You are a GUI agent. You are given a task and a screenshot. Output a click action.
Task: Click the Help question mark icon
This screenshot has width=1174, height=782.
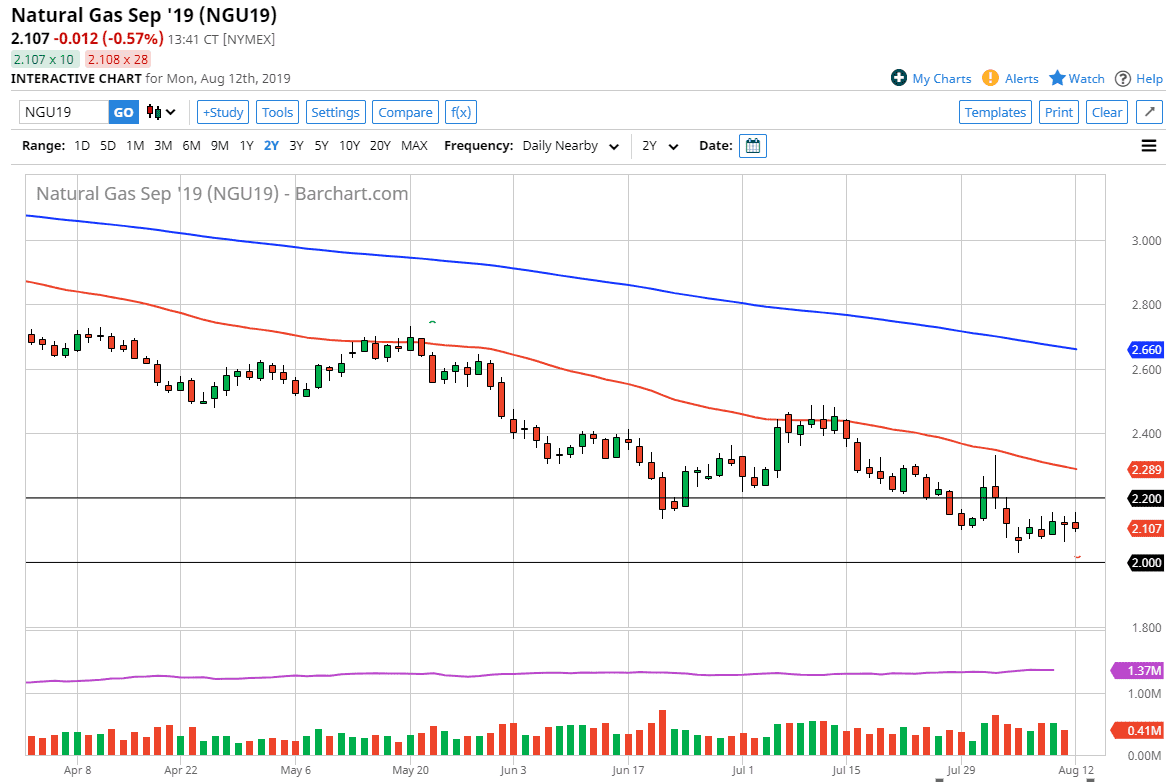[x=1123, y=78]
